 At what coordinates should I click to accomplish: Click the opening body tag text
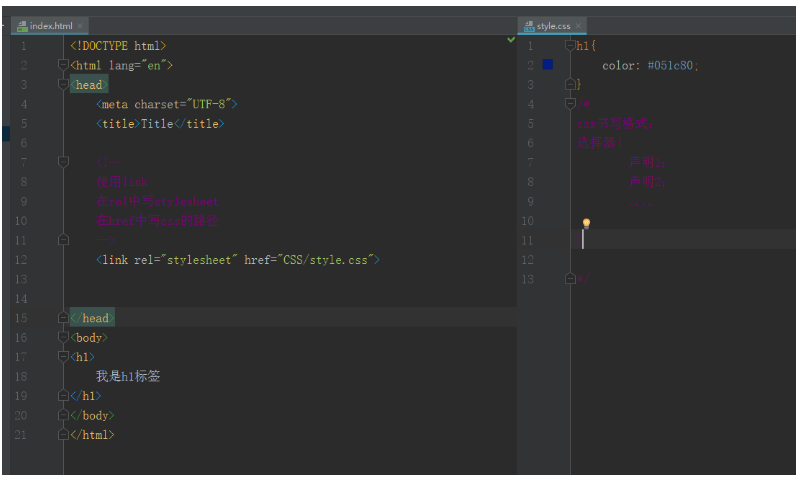89,337
